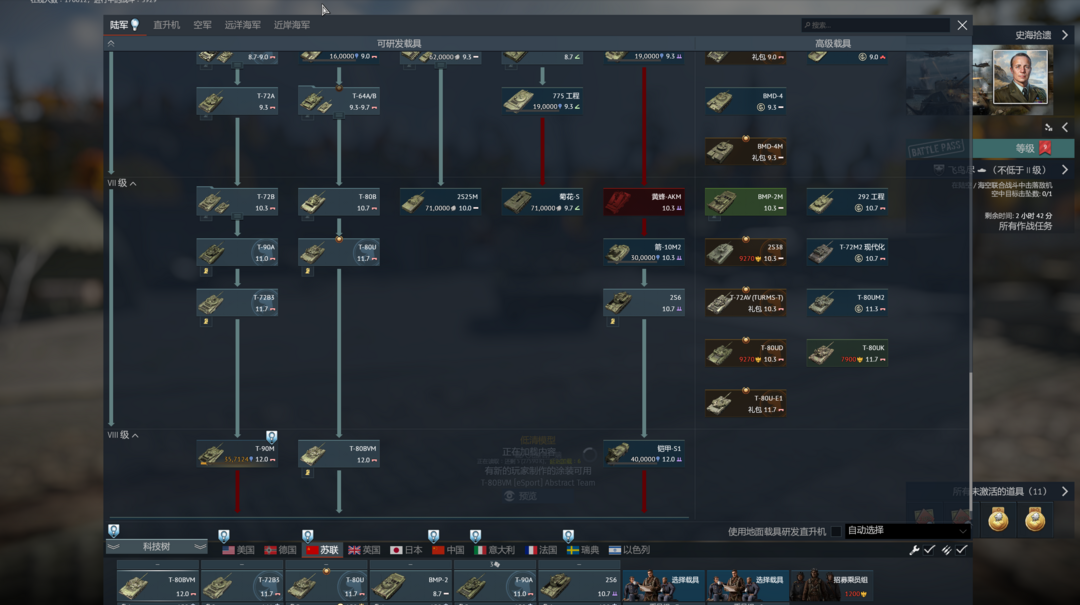Select the T-90A tank in tree
1080x605 pixels.
tap(237, 252)
